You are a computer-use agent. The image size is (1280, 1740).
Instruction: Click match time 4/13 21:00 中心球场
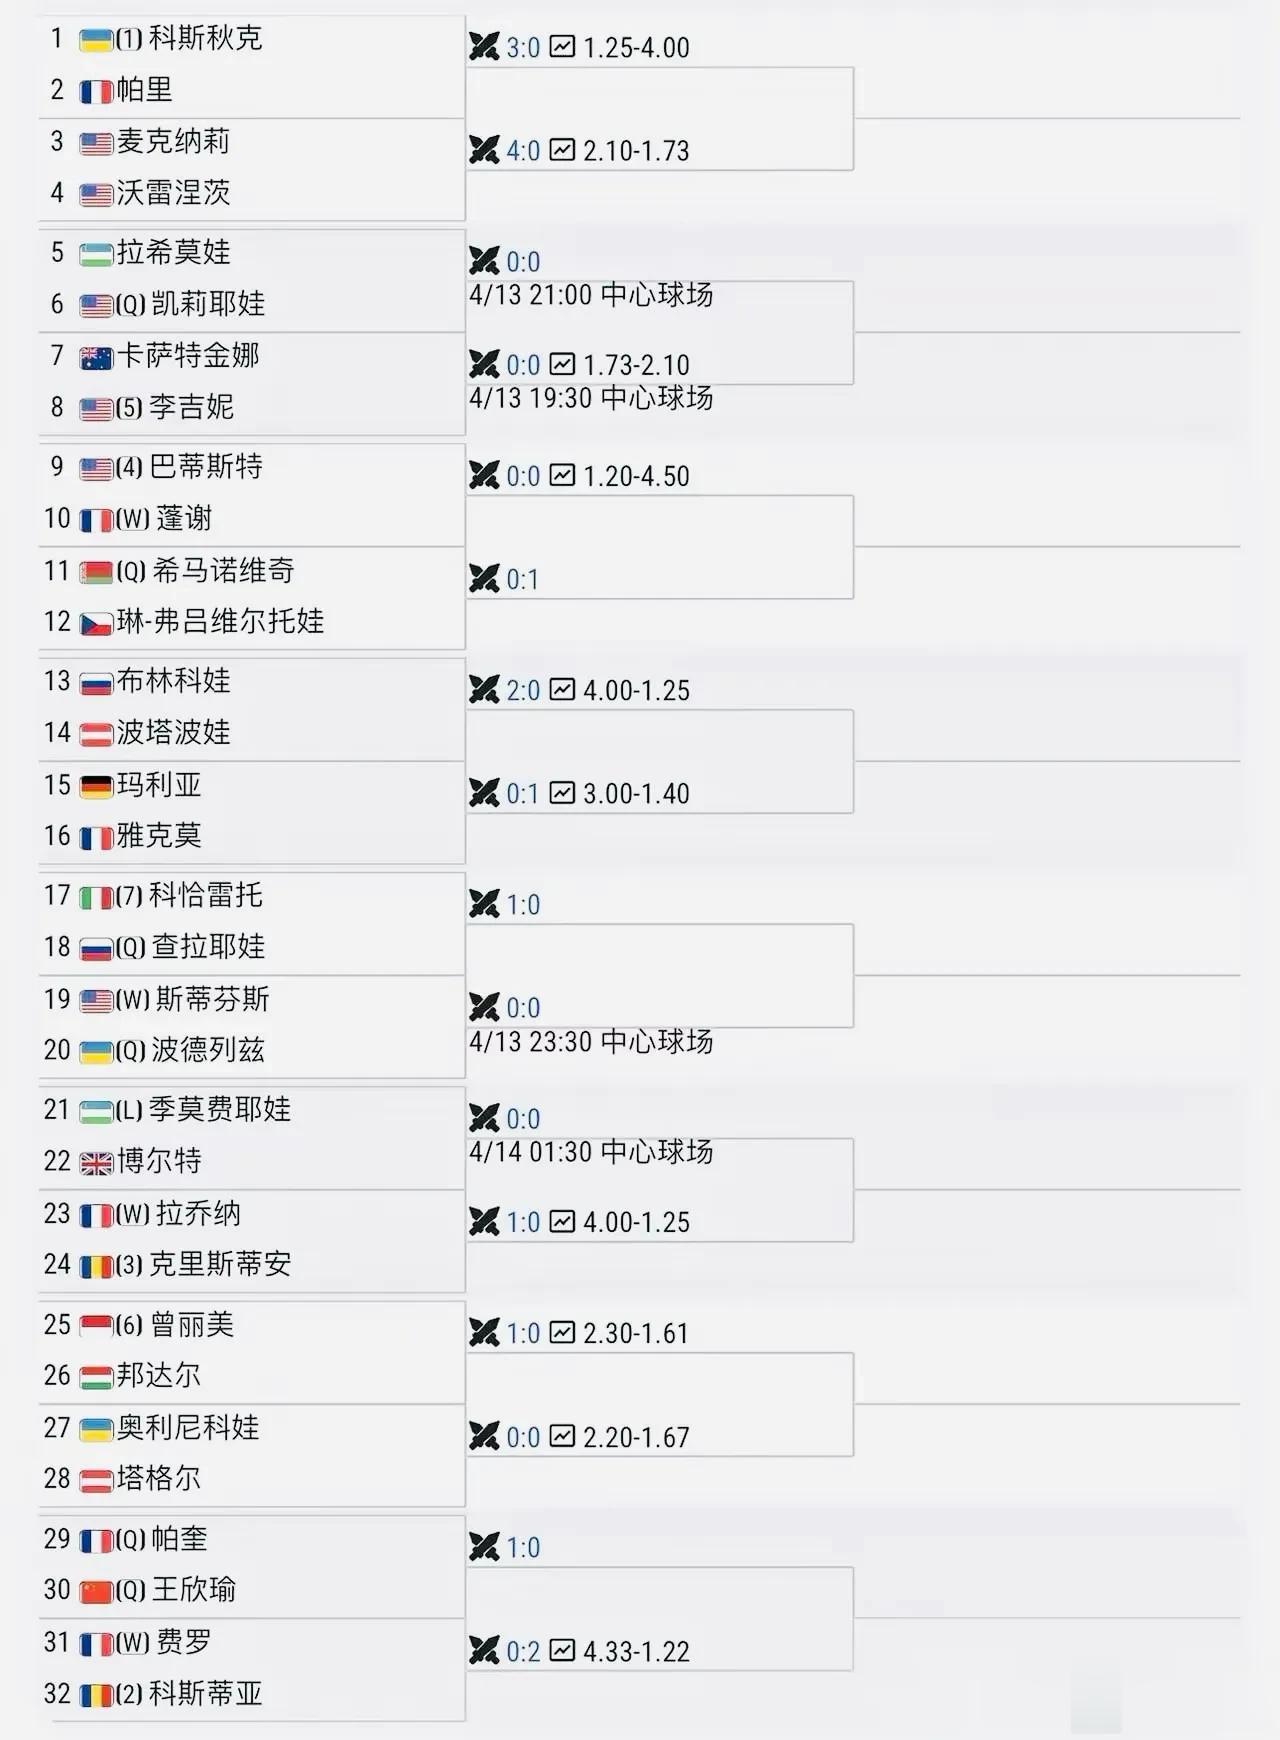(591, 295)
